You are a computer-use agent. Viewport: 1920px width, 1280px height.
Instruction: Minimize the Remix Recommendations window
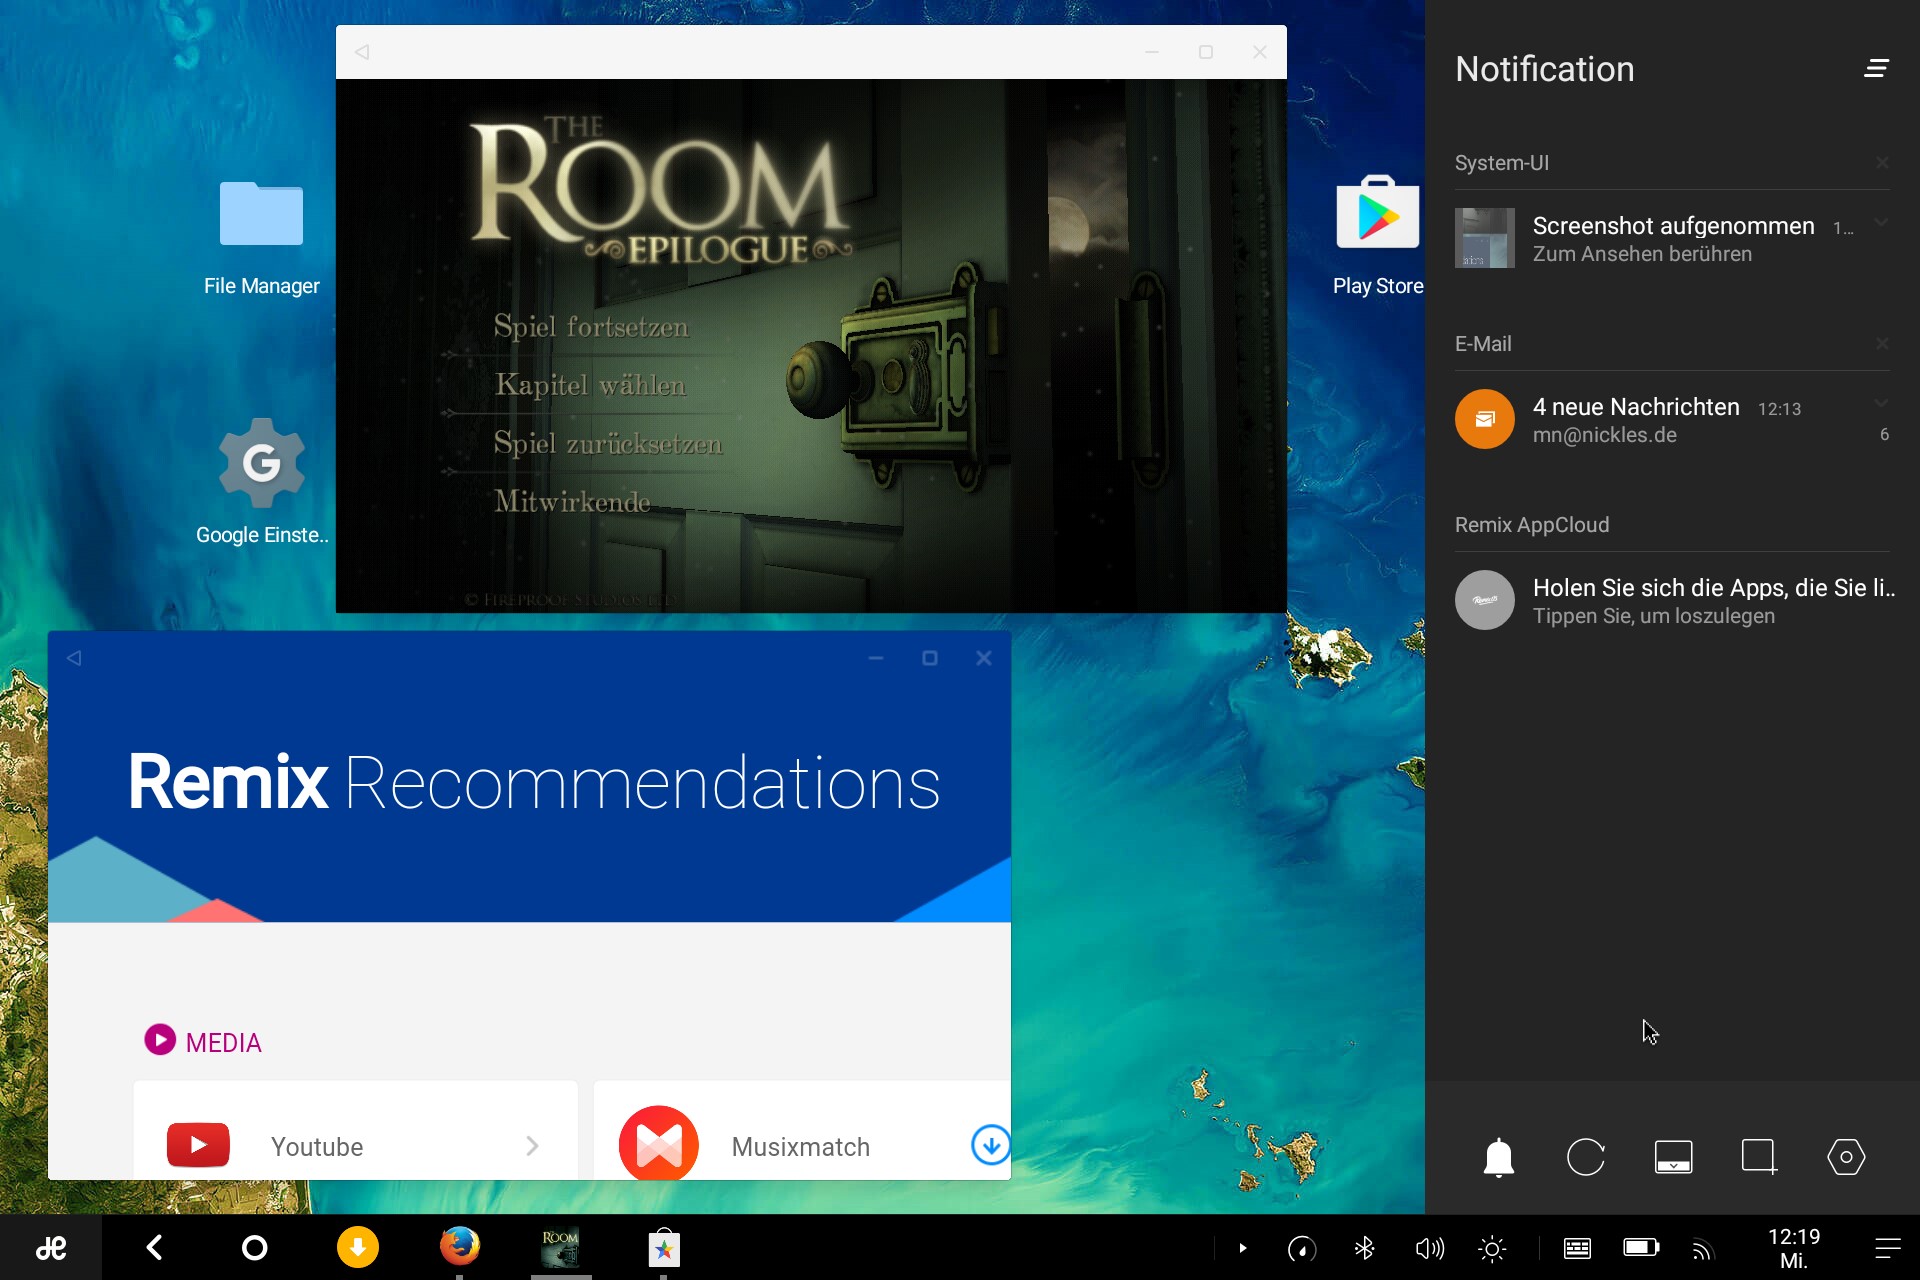tap(876, 658)
